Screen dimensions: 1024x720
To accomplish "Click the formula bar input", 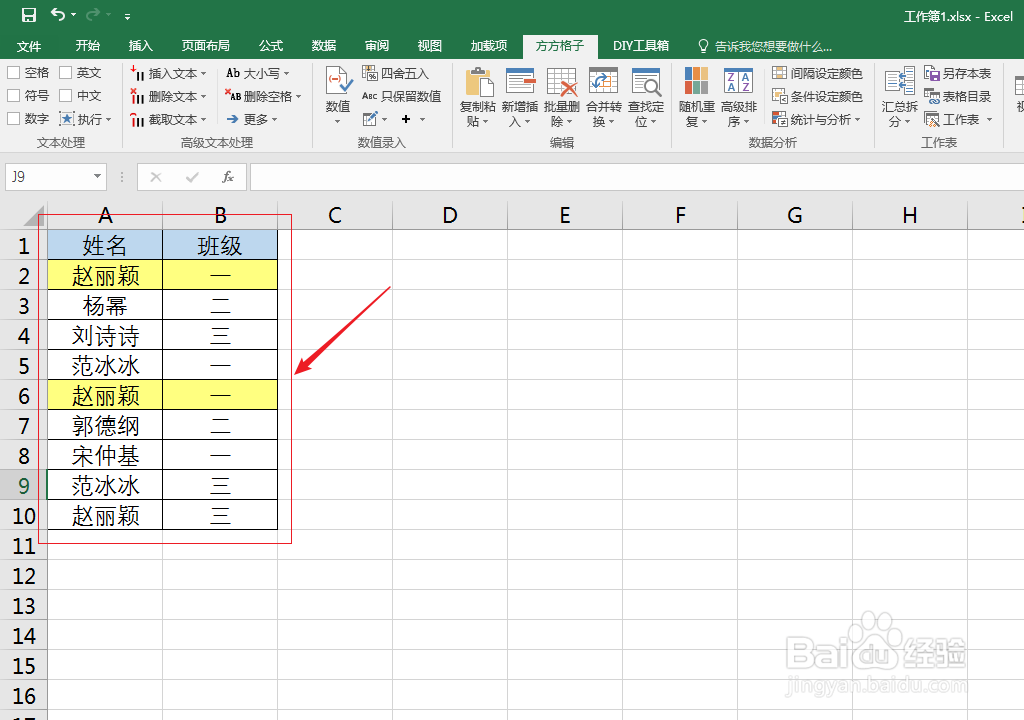I will 637,177.
